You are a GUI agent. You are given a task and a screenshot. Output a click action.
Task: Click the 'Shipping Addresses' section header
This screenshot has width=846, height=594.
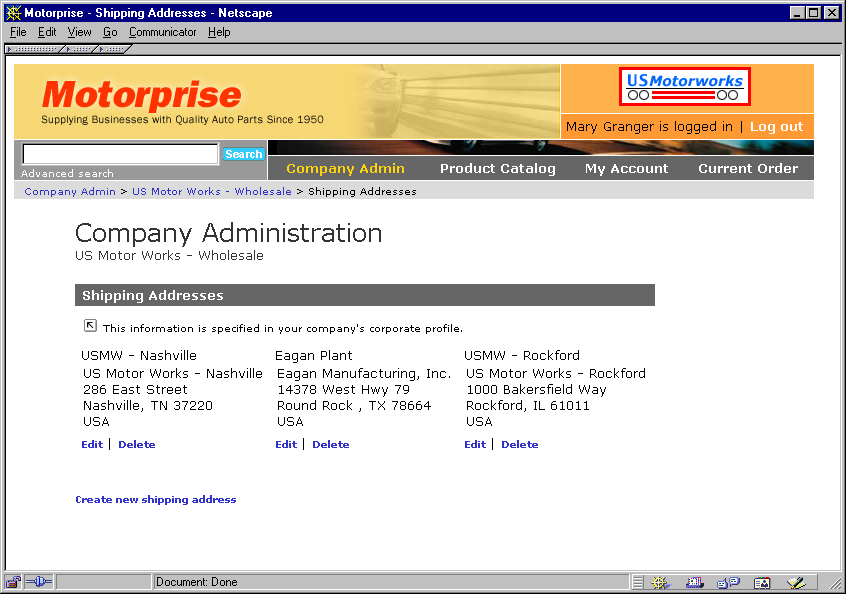(365, 295)
